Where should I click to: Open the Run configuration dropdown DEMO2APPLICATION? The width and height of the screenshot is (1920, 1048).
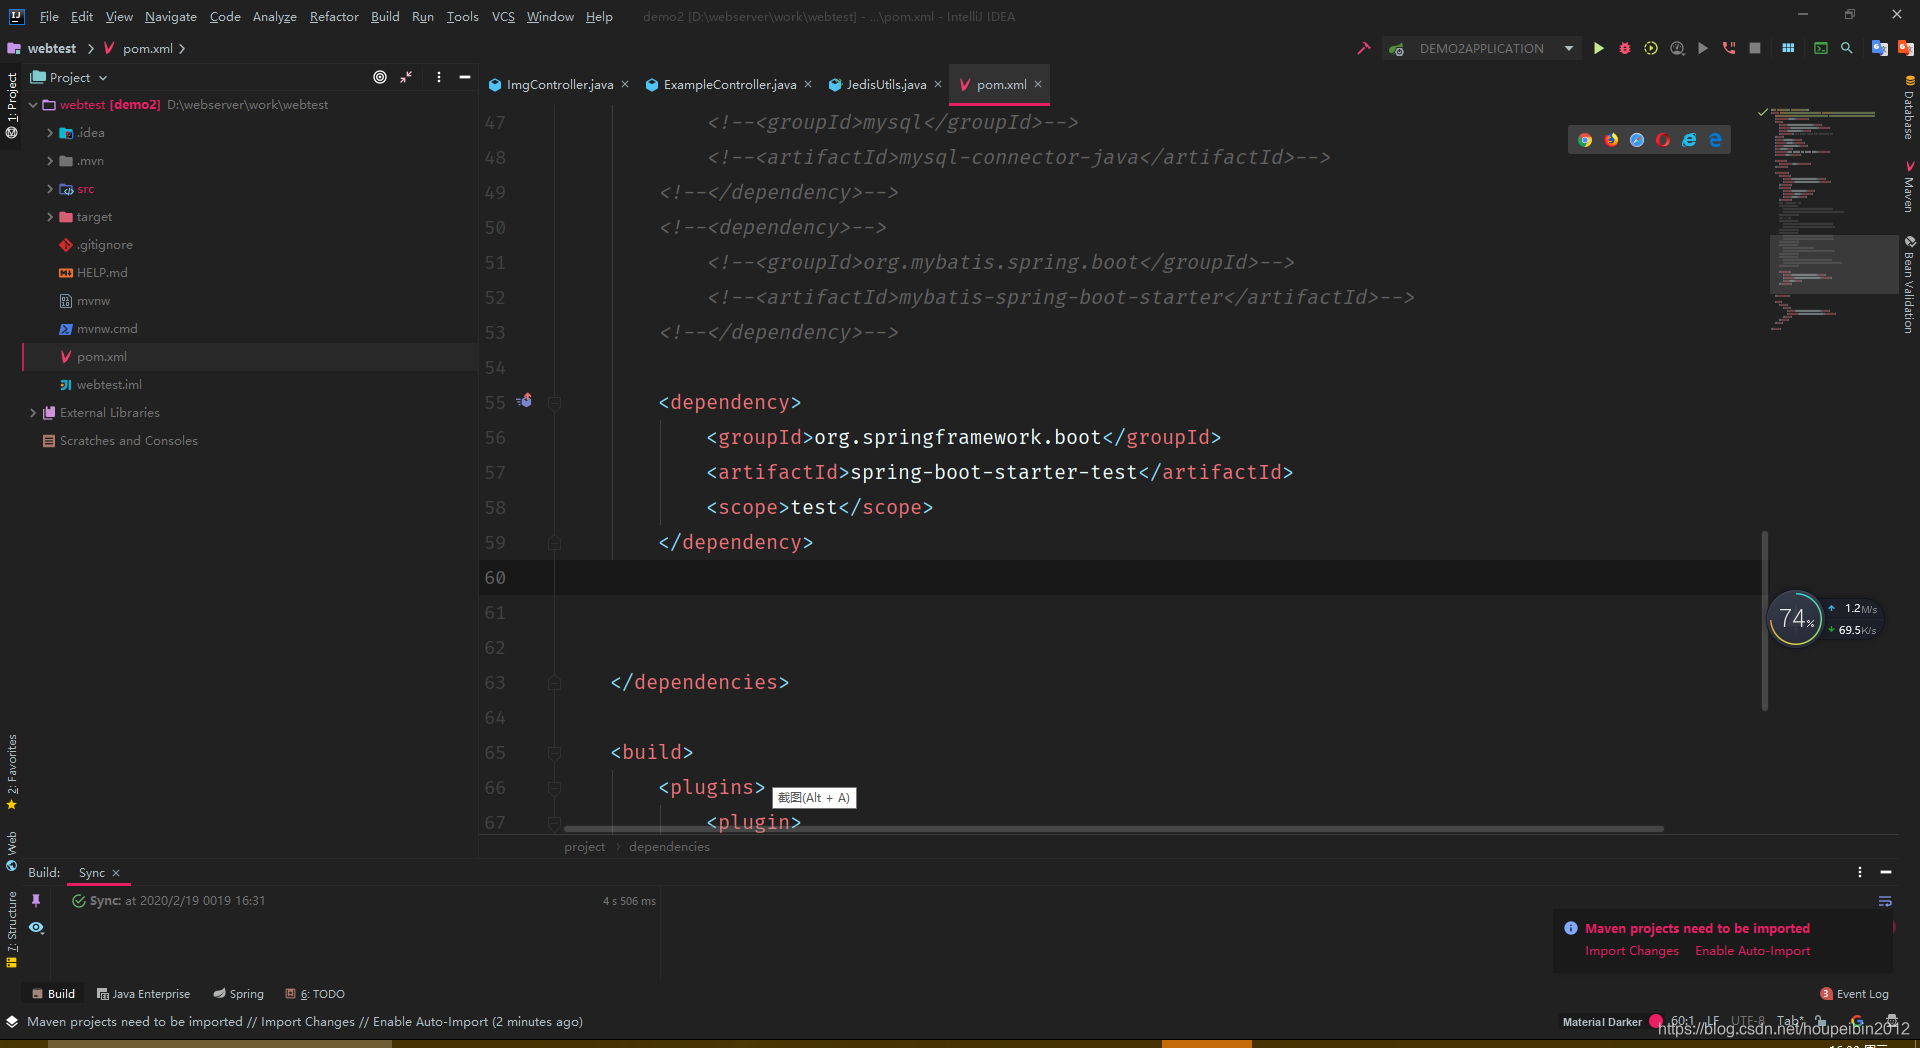(x=1481, y=48)
